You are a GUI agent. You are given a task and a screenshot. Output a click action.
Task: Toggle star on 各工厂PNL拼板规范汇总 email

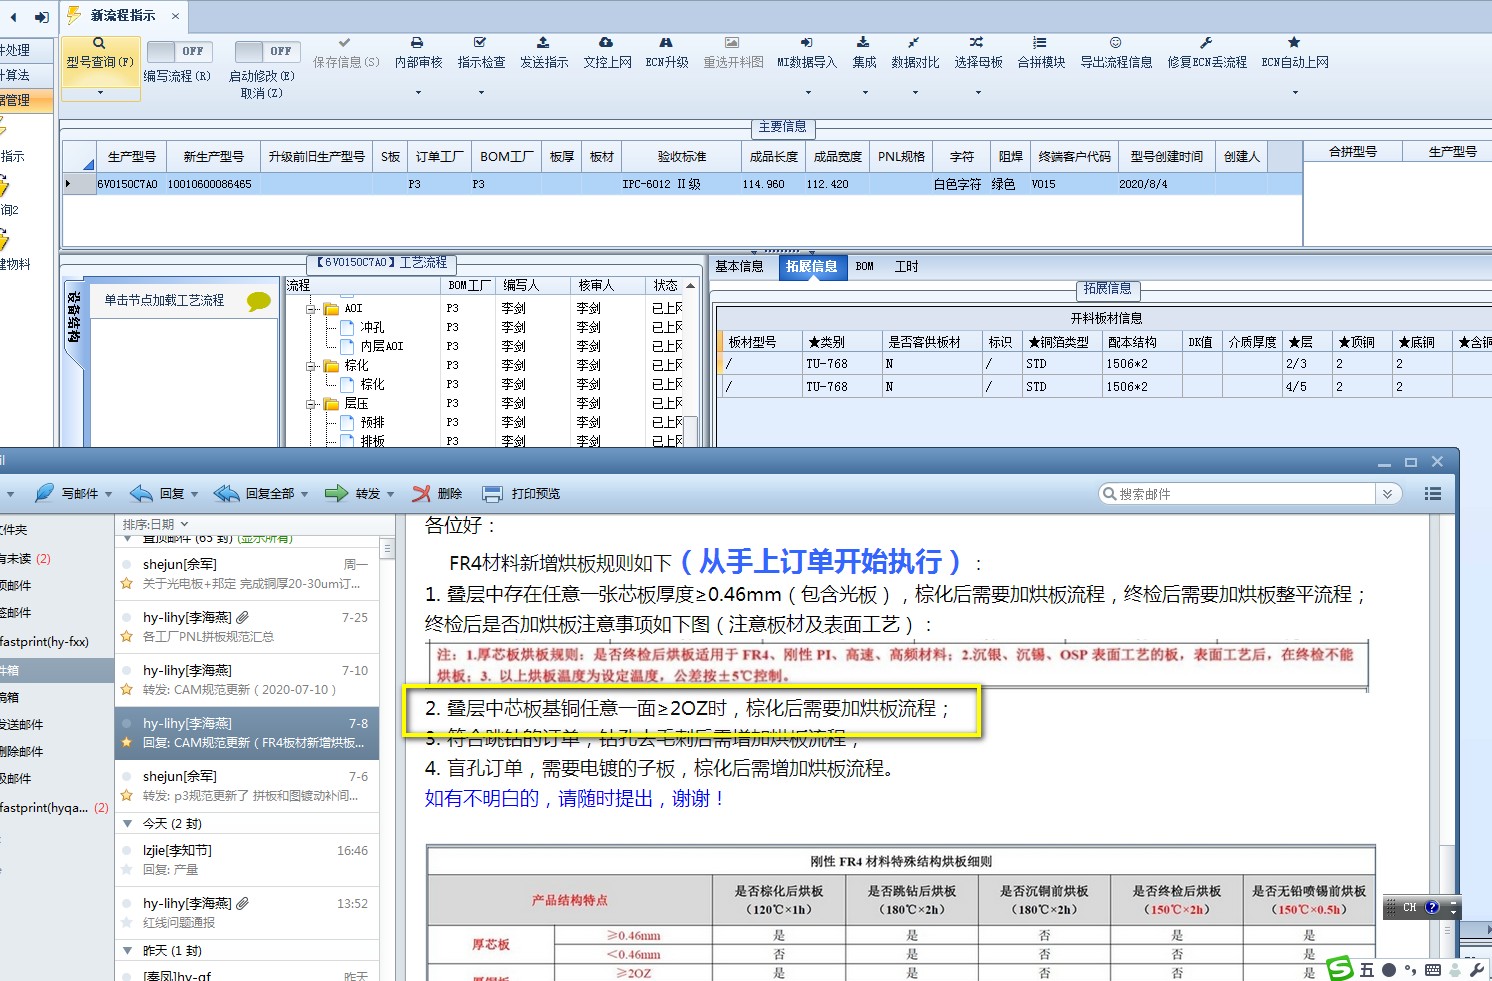click(127, 636)
